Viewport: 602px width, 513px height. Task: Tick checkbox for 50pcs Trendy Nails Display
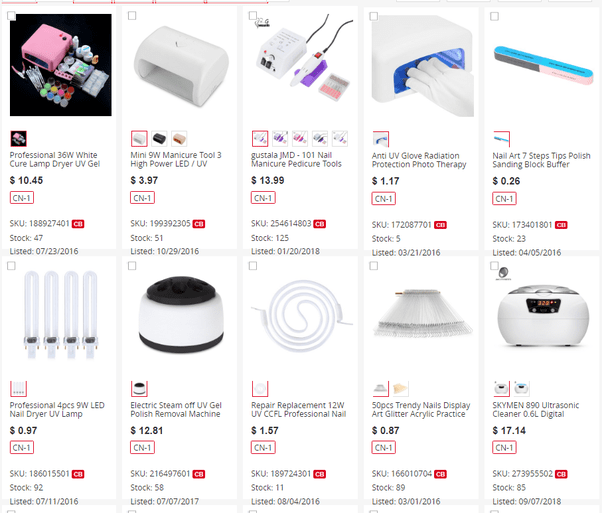click(374, 266)
